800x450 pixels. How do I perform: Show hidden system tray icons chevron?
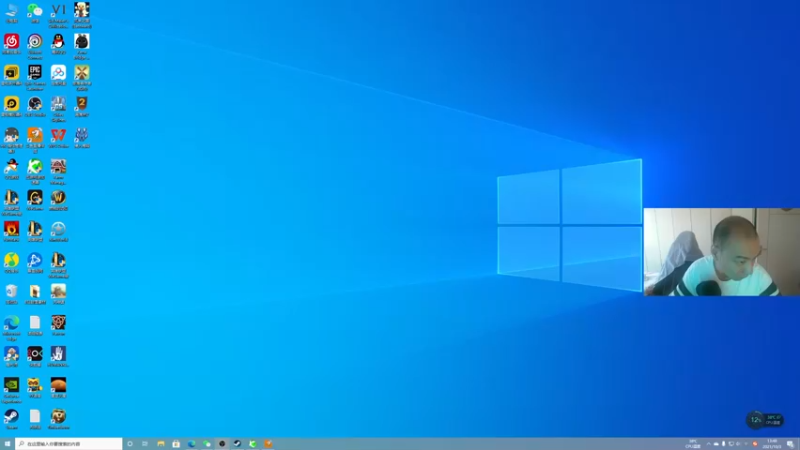coord(708,444)
